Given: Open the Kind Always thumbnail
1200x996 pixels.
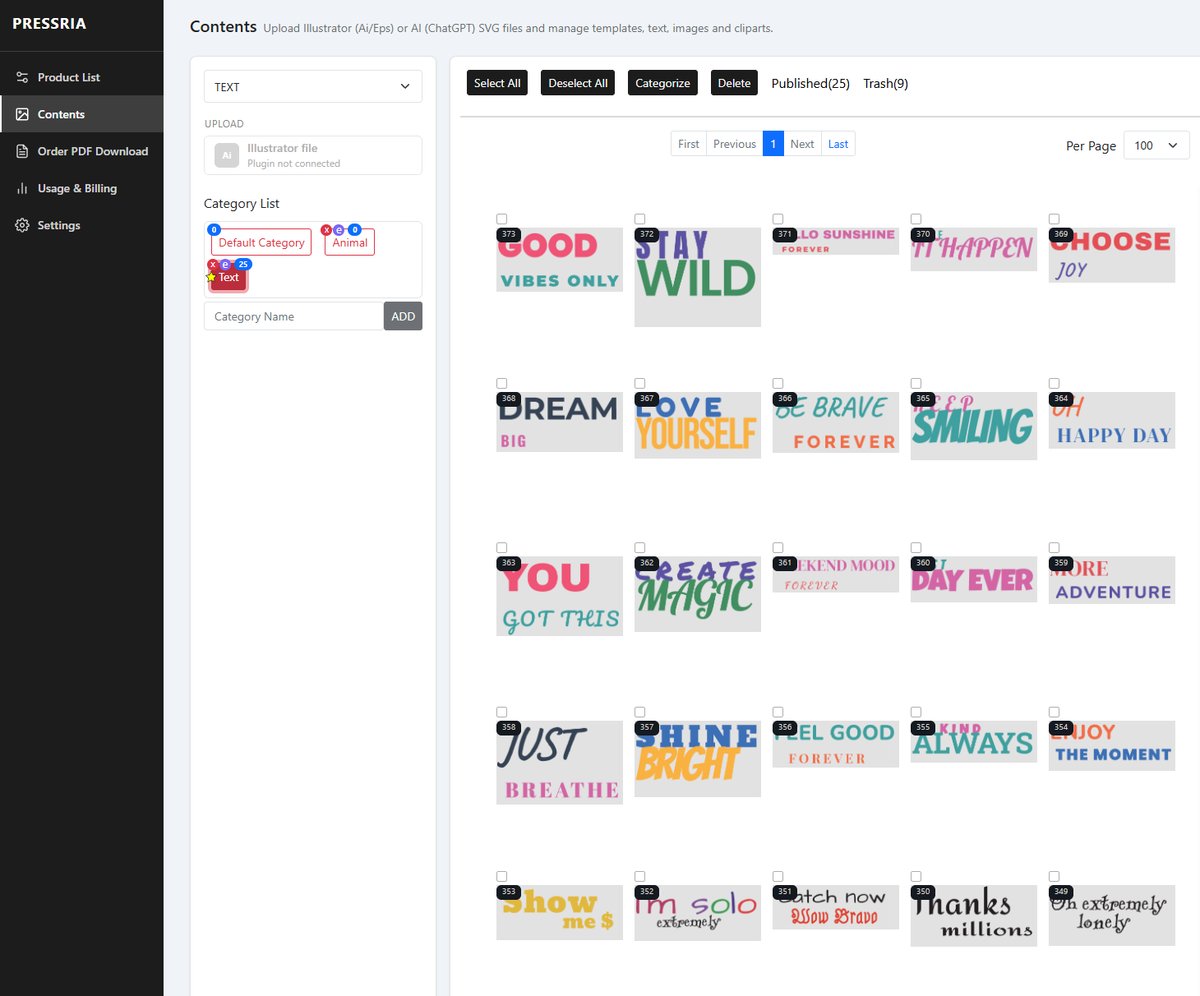Looking at the screenshot, I should click(x=974, y=742).
